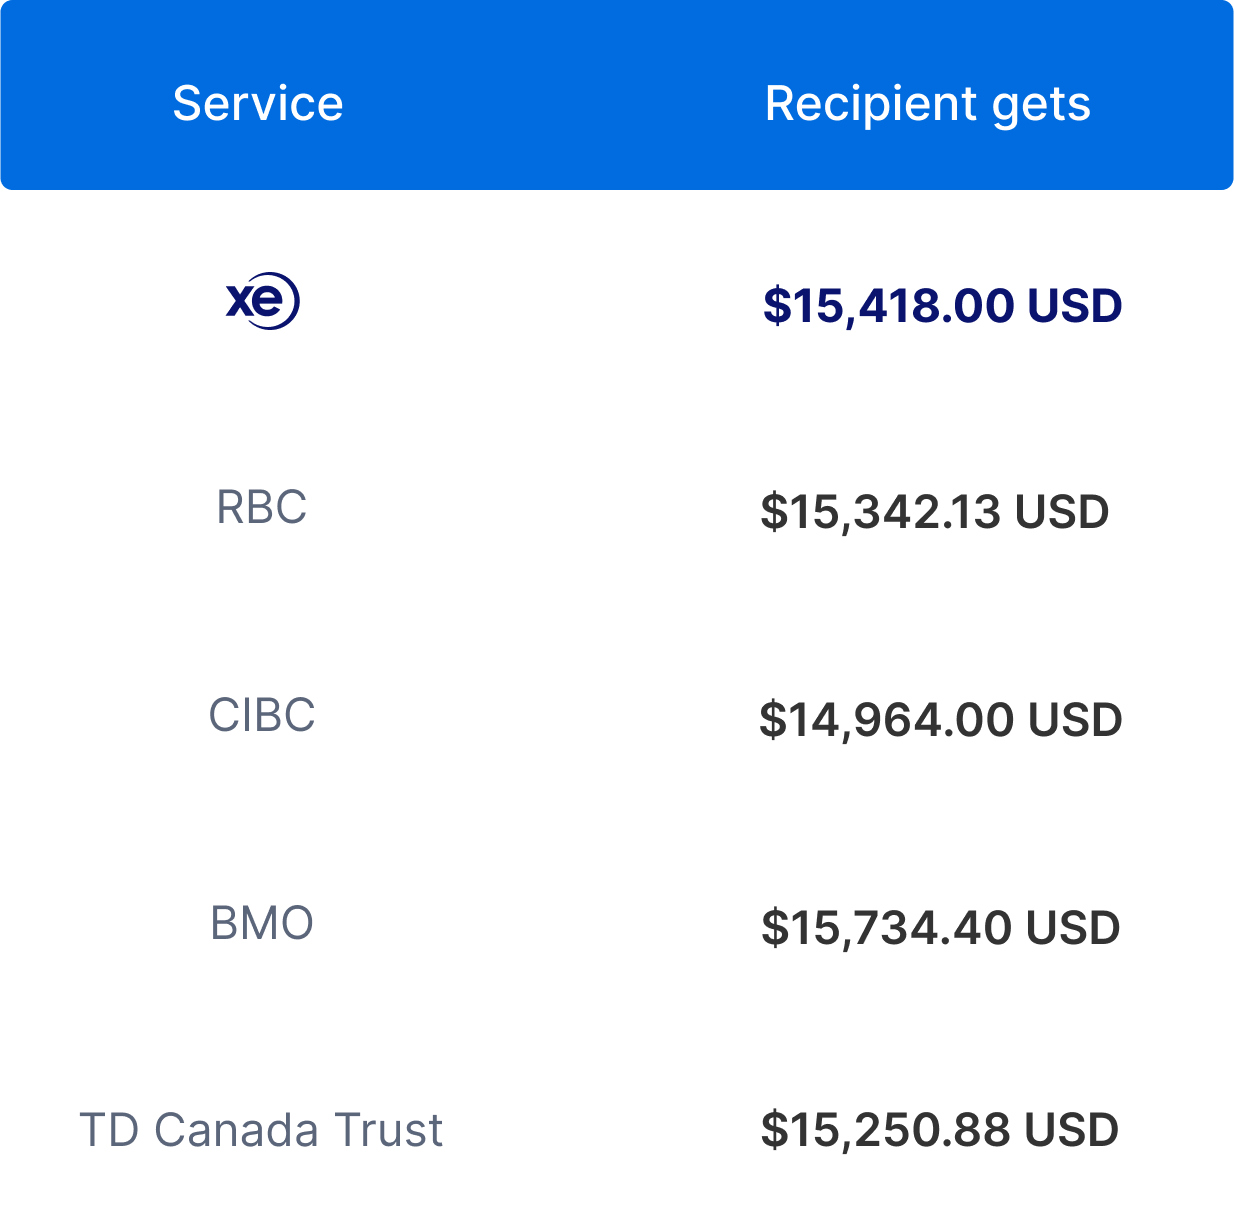Click the Xe logo icon
This screenshot has height=1229, width=1234.
tap(262, 301)
